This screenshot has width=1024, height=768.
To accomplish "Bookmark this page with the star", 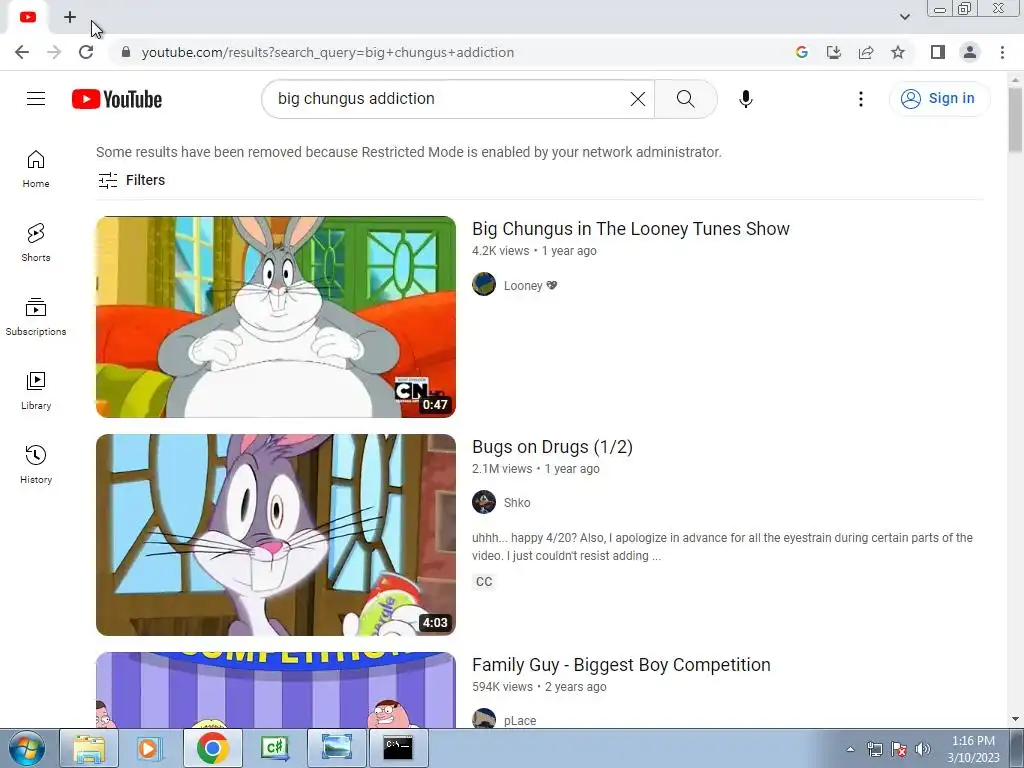I will pyautogui.click(x=898, y=52).
